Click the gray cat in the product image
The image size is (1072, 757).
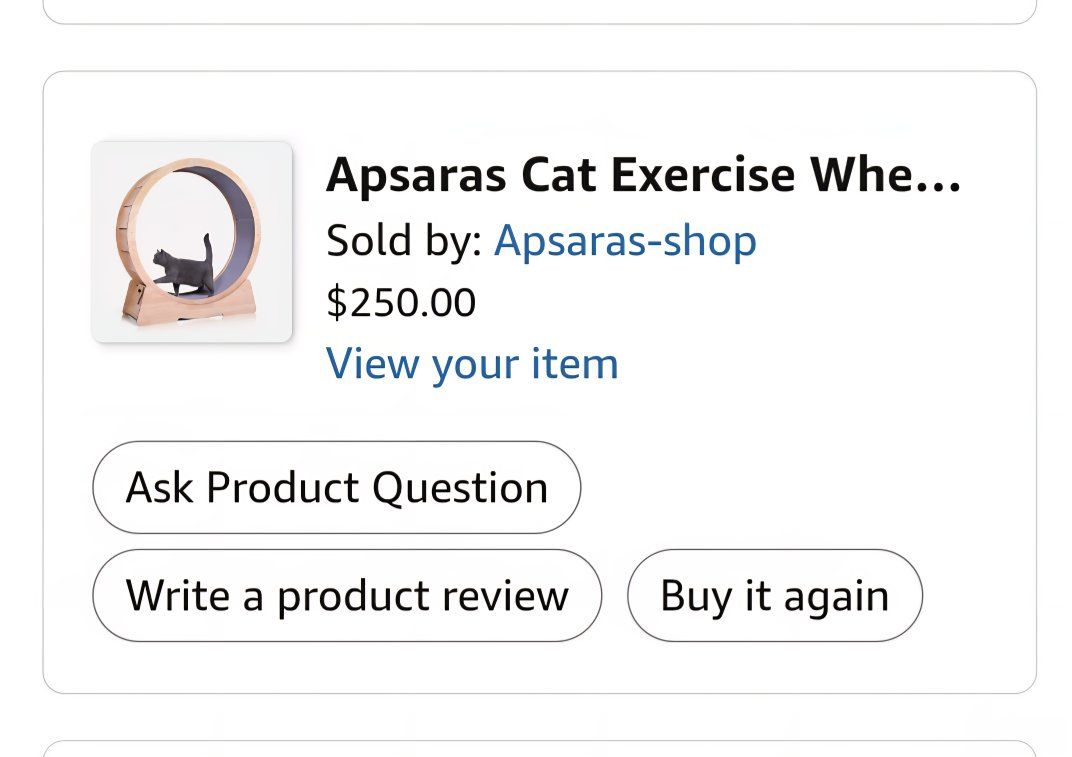(182, 268)
